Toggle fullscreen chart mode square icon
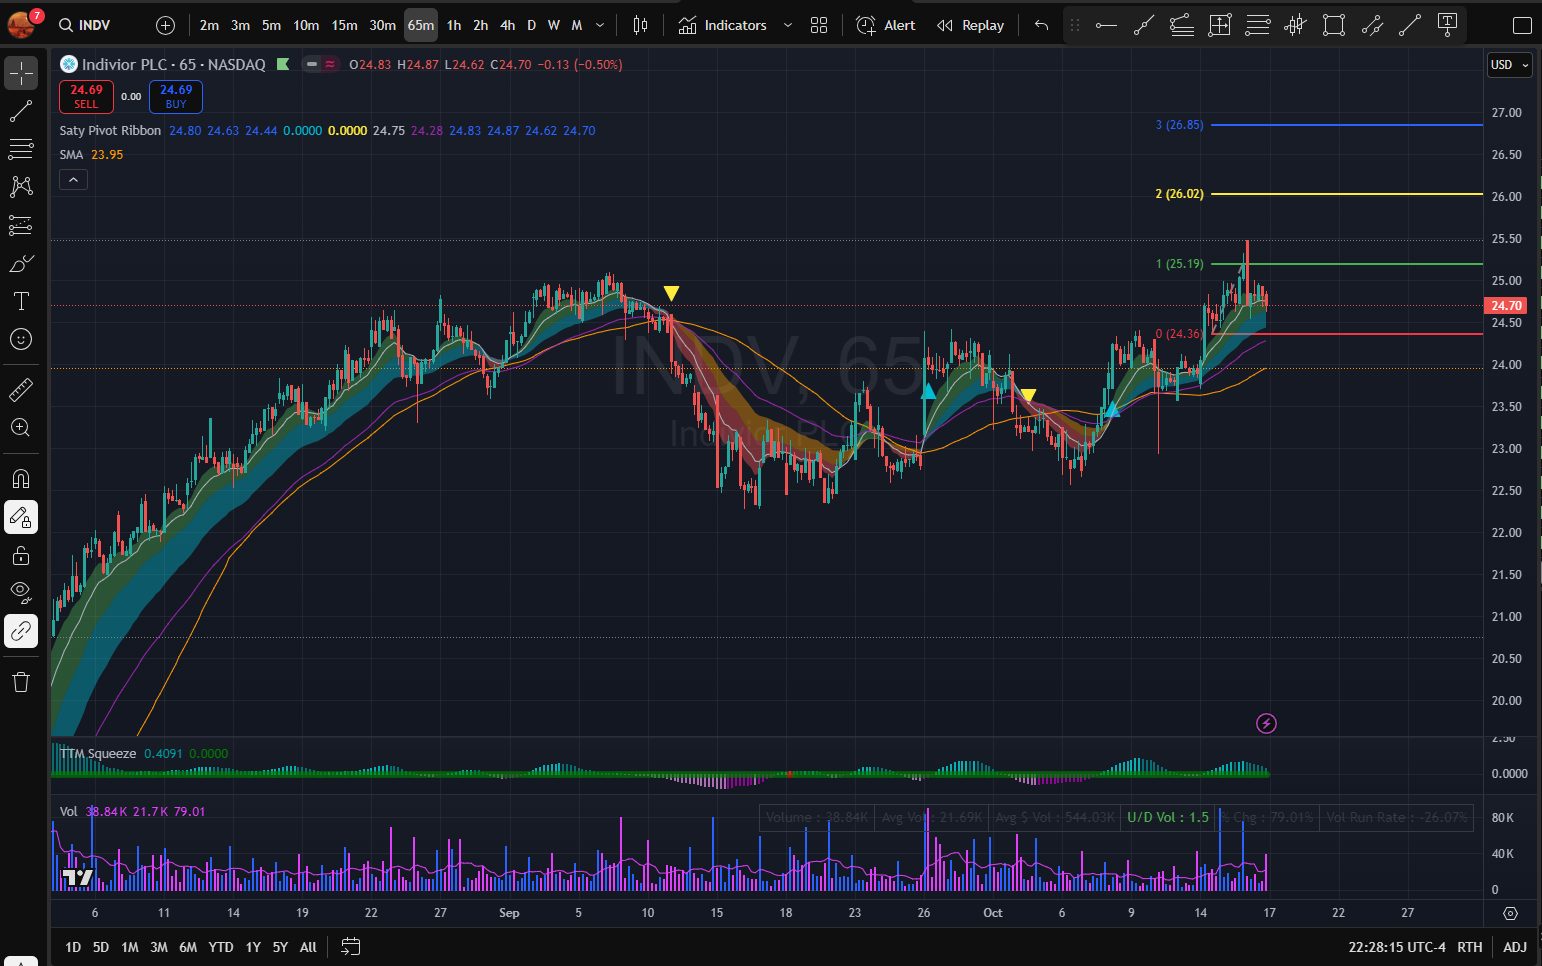Viewport: 1542px width, 966px height. click(x=1522, y=25)
